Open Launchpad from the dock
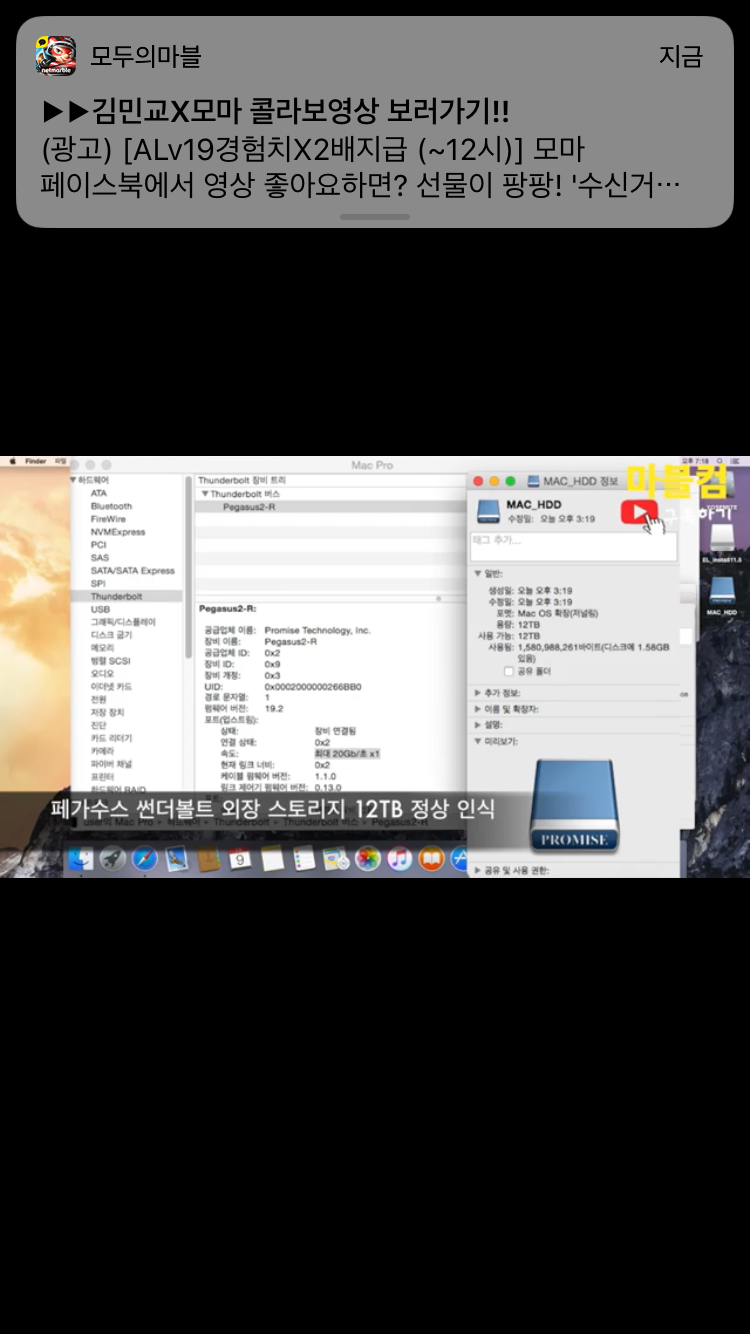The height and width of the screenshot is (1334, 750). pos(113,858)
